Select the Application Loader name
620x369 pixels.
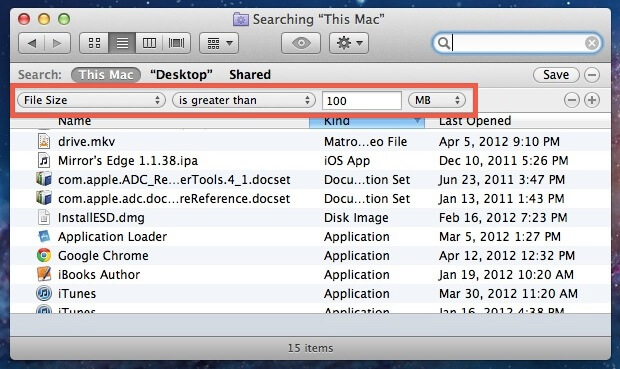point(112,237)
